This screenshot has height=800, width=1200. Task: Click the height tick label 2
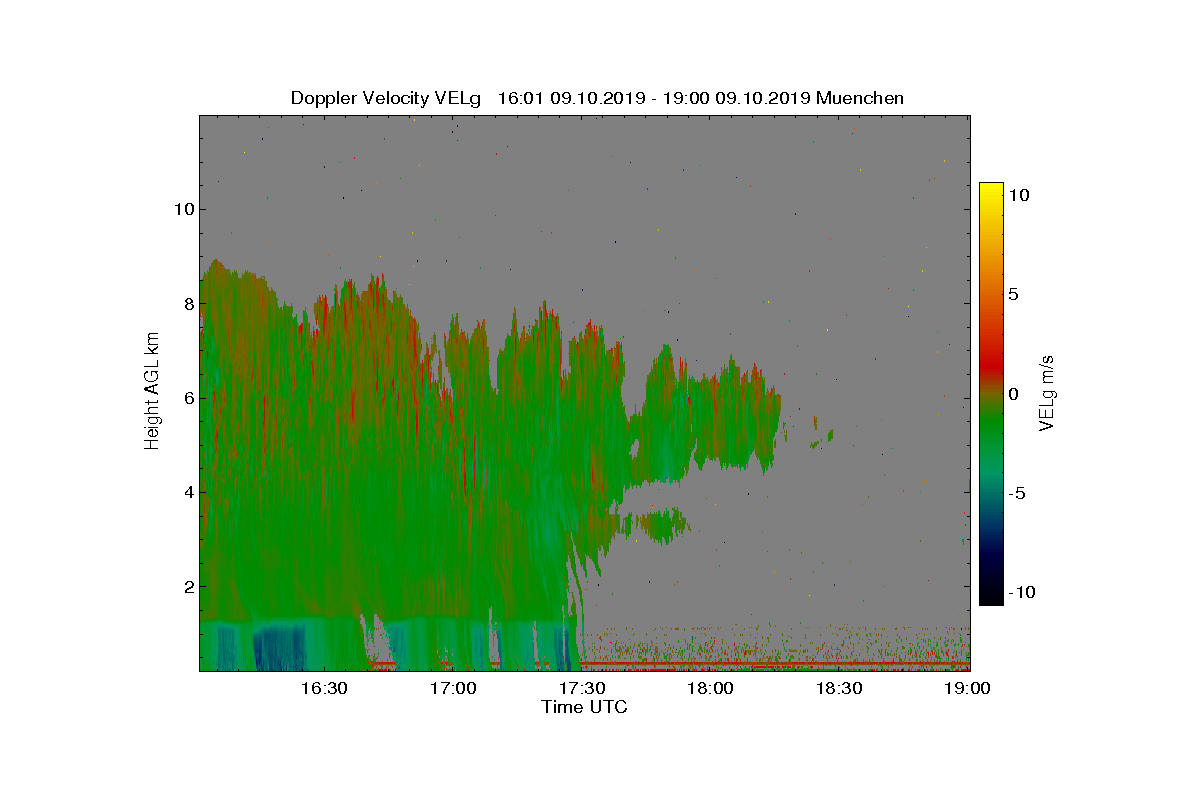click(x=187, y=586)
